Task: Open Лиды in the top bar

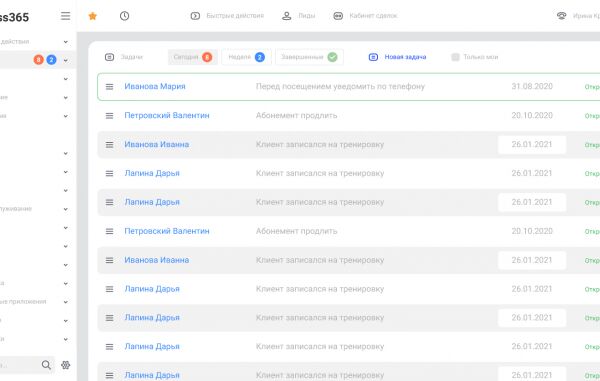Action: tap(298, 16)
